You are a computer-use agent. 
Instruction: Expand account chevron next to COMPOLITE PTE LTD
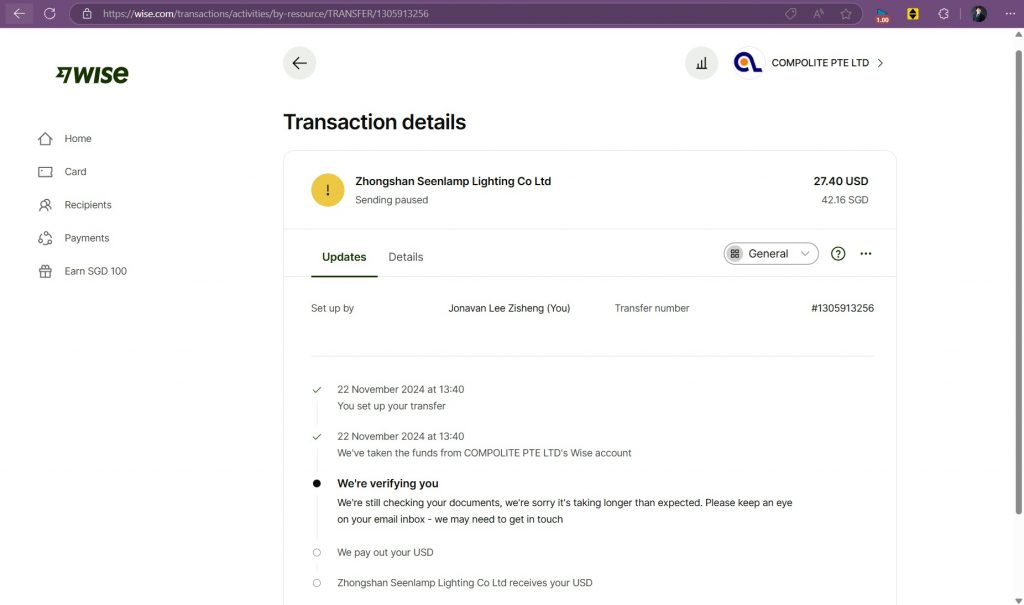click(x=880, y=63)
